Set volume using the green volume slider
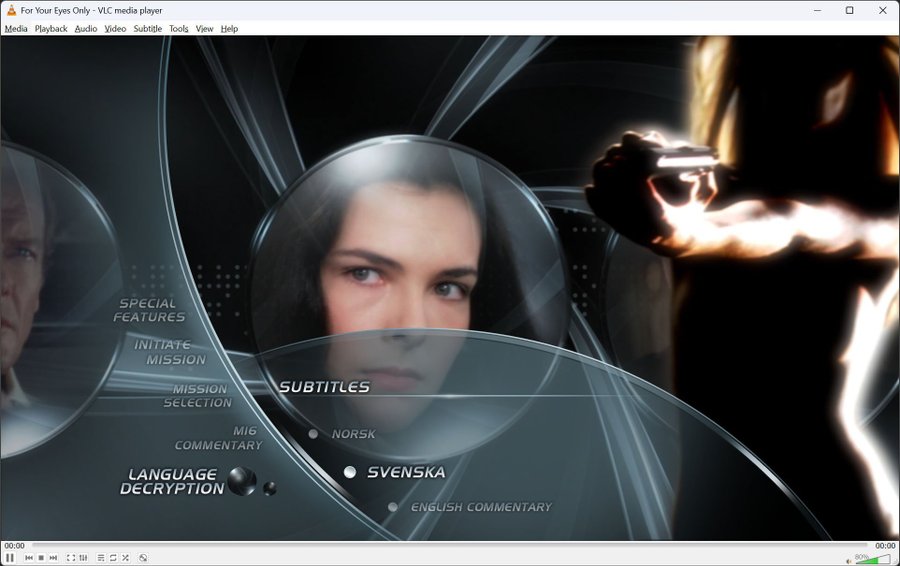 [875, 559]
